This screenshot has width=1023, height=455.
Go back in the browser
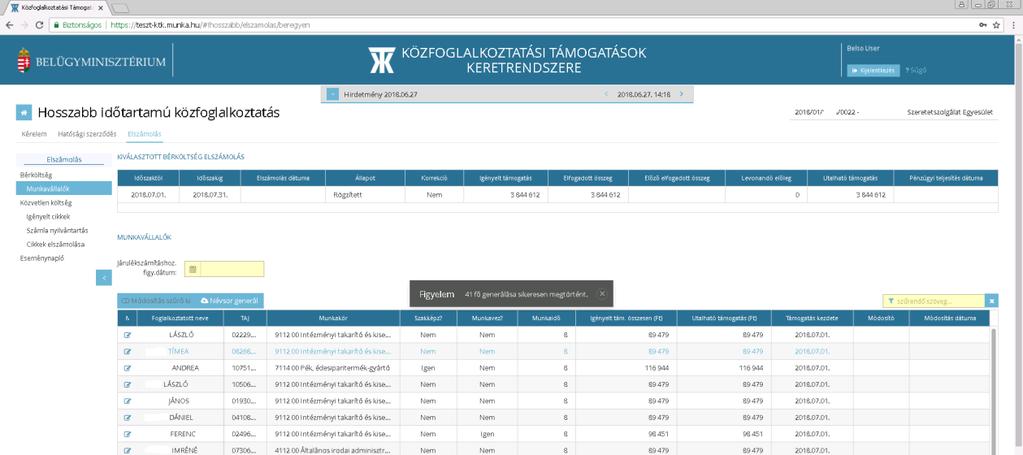tap(9, 25)
